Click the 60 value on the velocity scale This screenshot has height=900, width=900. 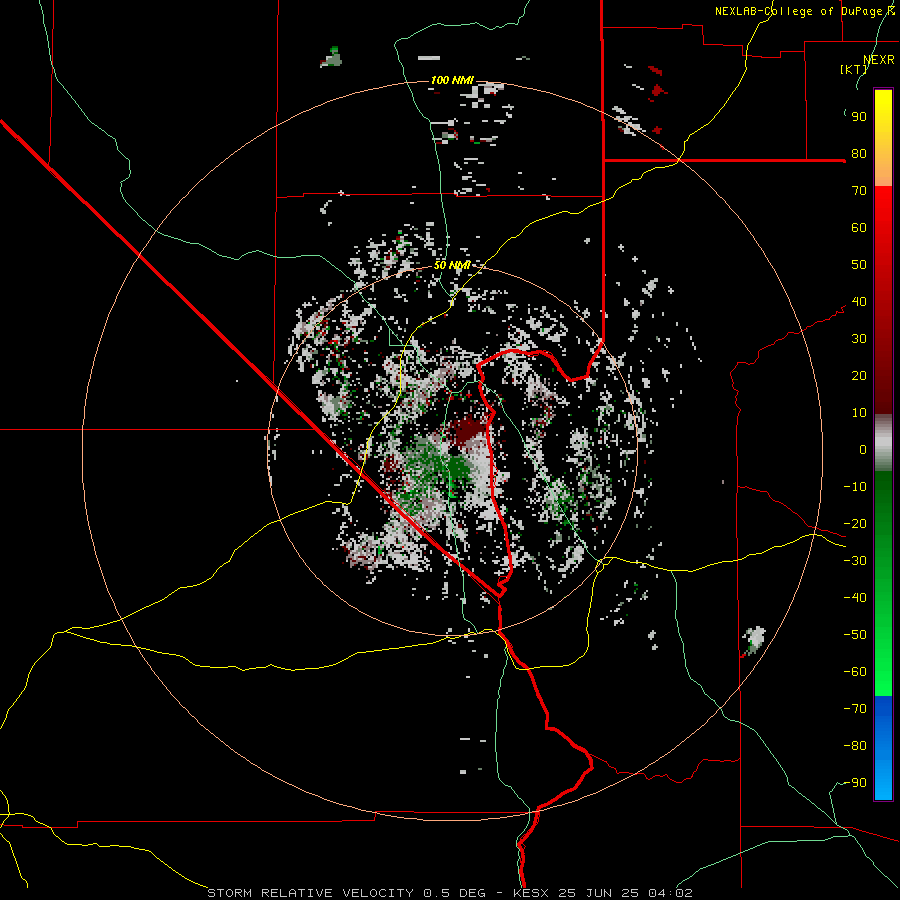pos(859,228)
